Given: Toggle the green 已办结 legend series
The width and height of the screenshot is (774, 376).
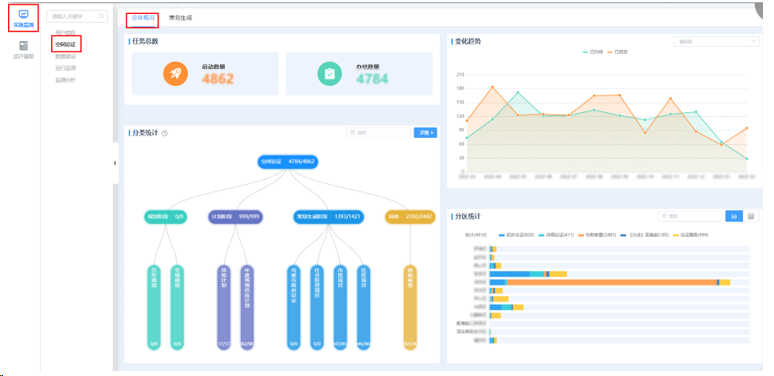Looking at the screenshot, I should click(593, 52).
